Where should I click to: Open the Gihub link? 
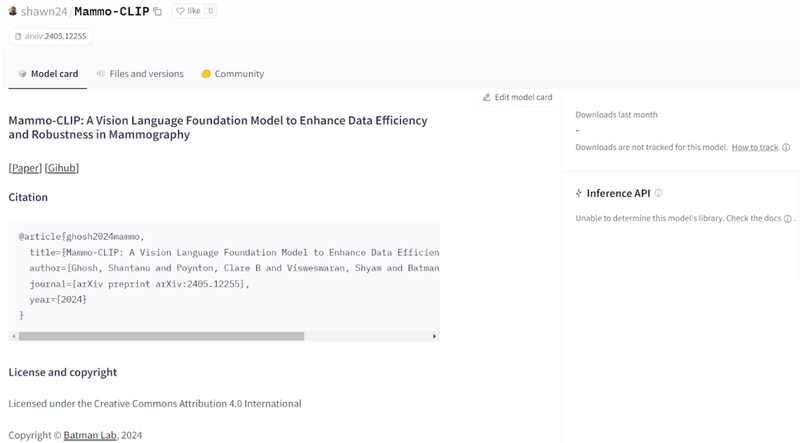[x=62, y=168]
